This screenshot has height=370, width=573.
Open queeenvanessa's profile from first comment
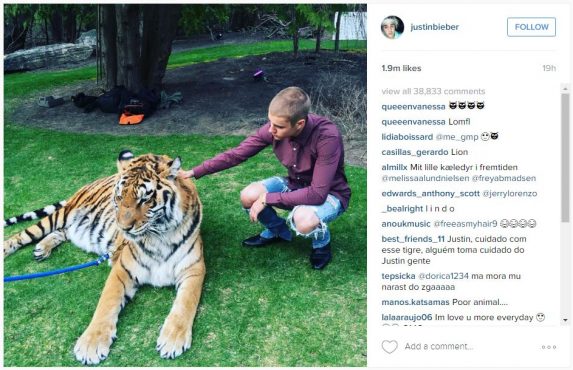[x=413, y=106]
